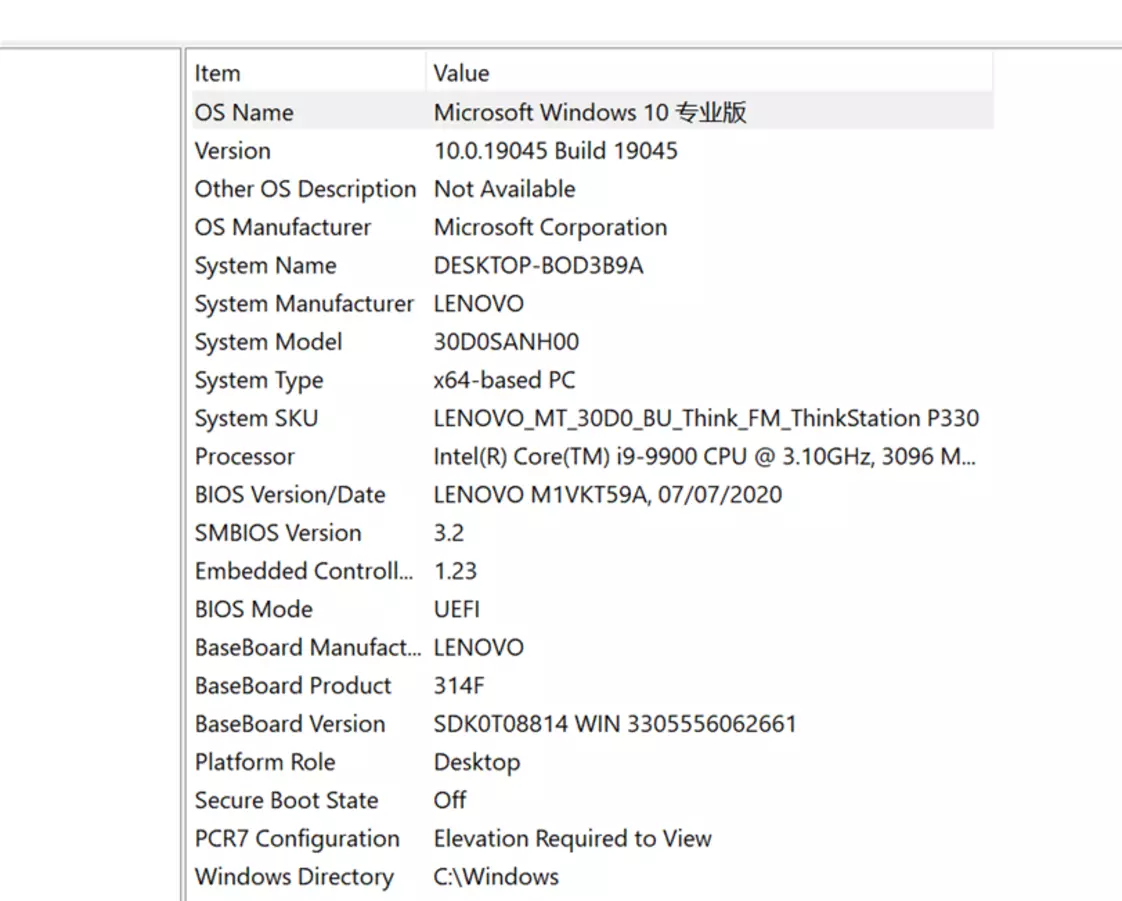Highlight the Other OS Description row
This screenshot has height=901, width=1122.
(x=305, y=189)
